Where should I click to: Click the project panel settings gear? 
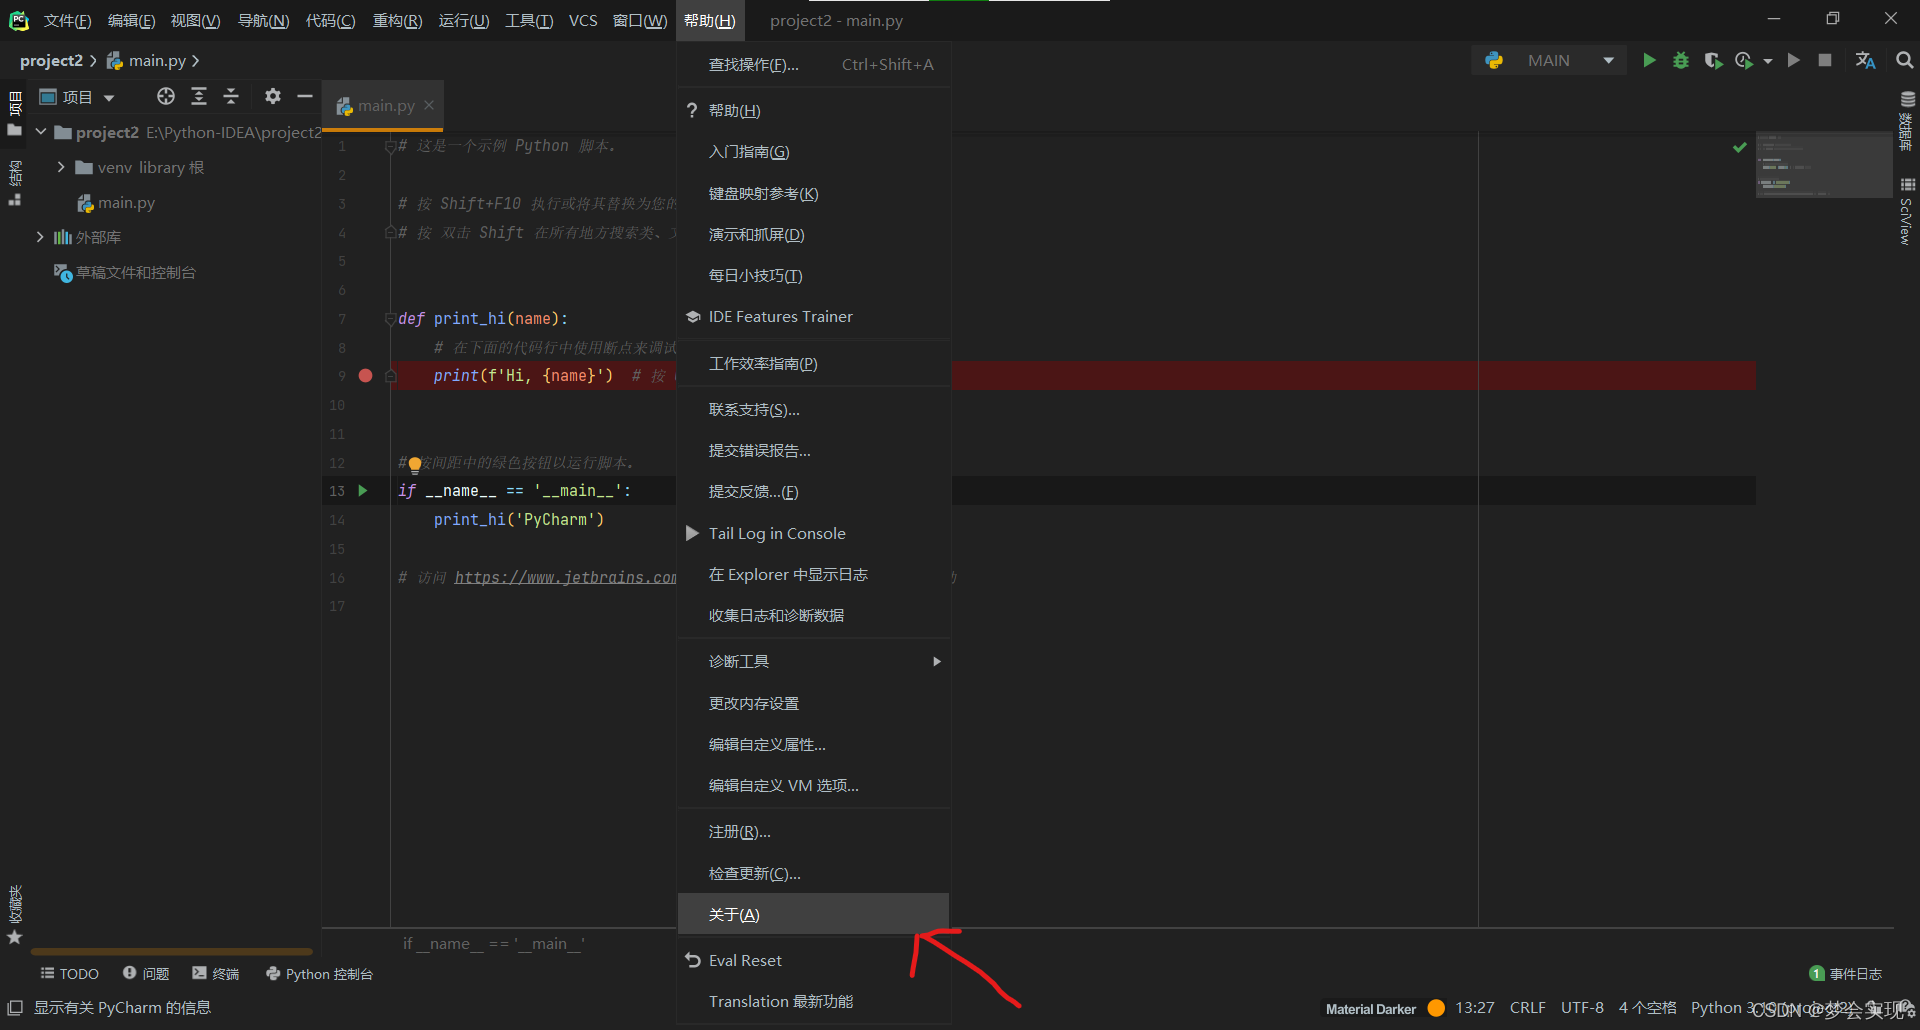click(x=272, y=96)
